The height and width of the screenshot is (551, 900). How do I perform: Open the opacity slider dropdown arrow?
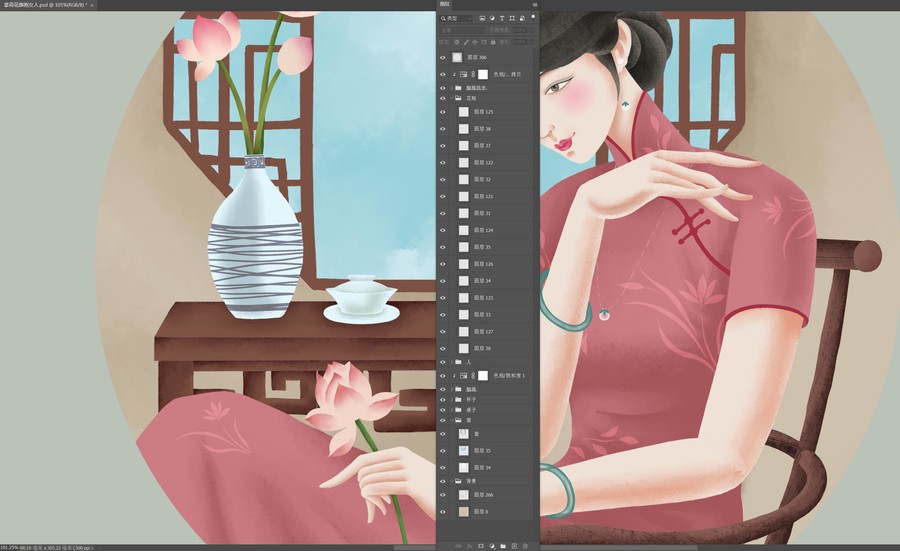point(532,30)
